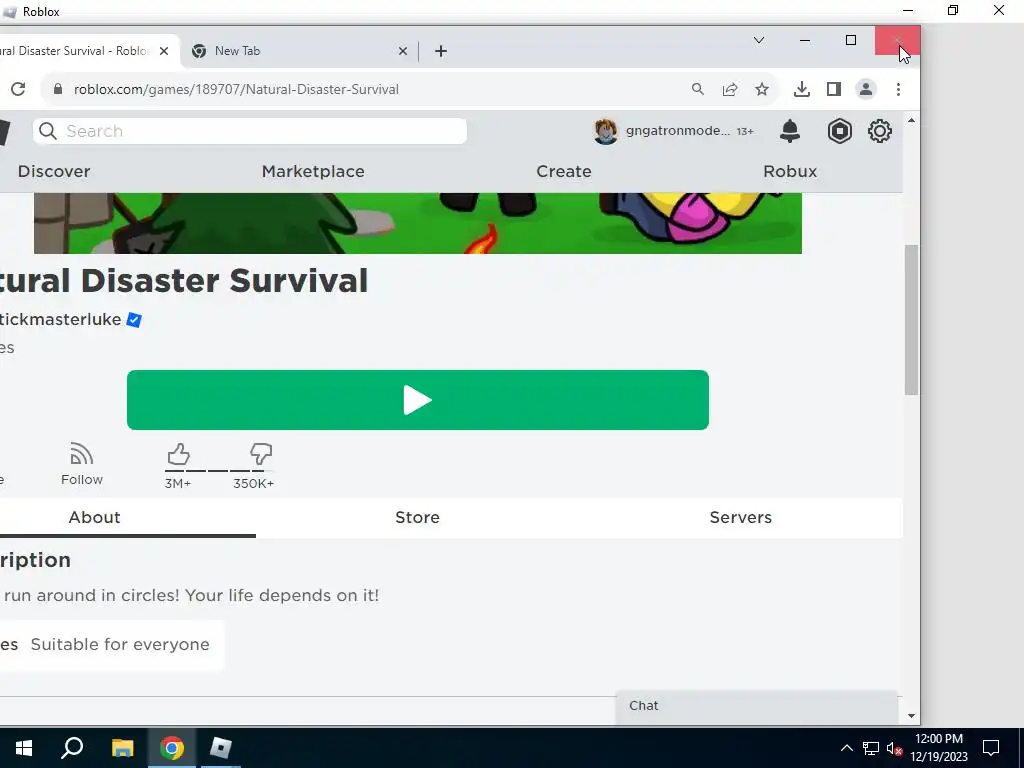Click the Roblox Search input field
Screen dimensions: 1024x768
click(x=250, y=131)
